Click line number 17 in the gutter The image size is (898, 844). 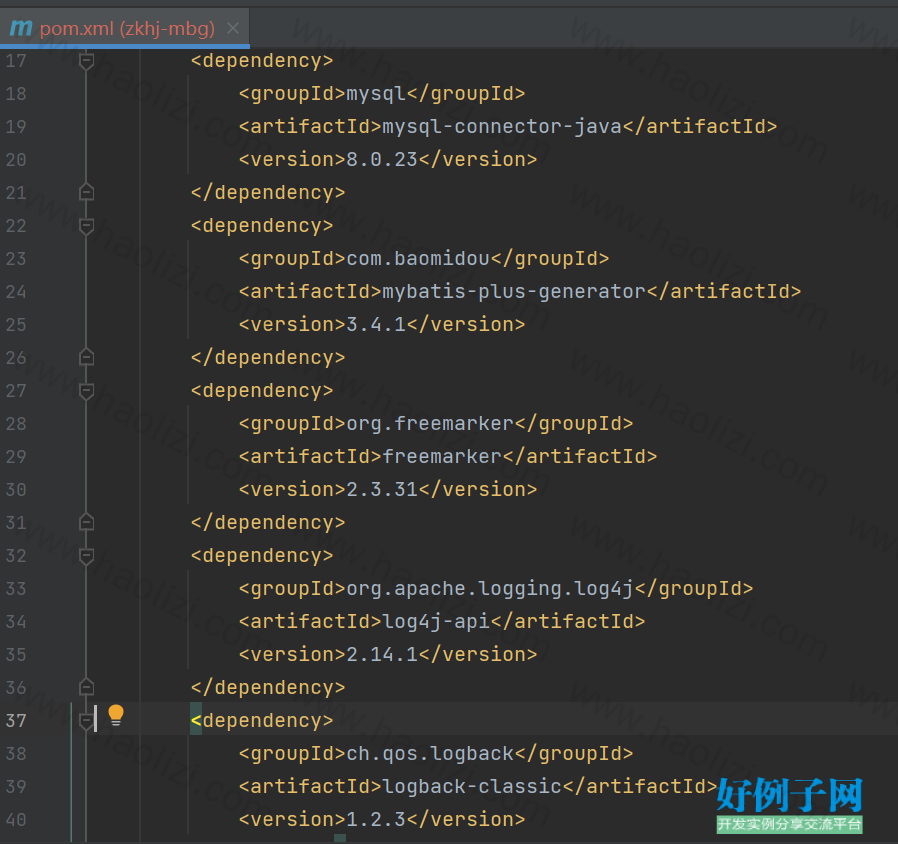tap(16, 61)
